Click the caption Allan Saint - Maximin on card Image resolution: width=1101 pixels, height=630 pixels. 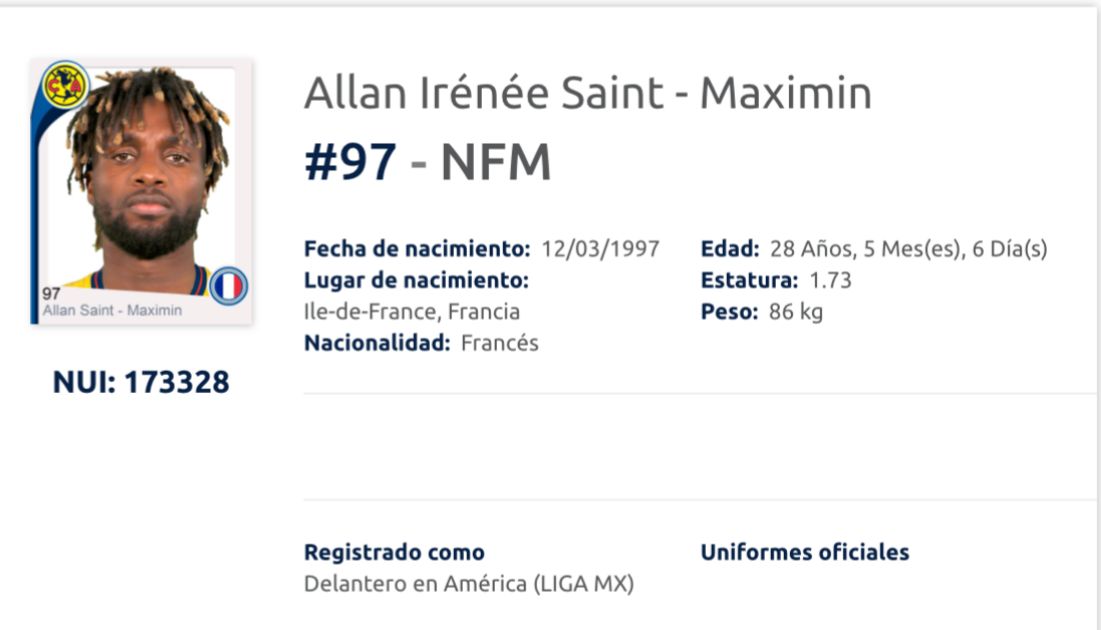(x=112, y=310)
